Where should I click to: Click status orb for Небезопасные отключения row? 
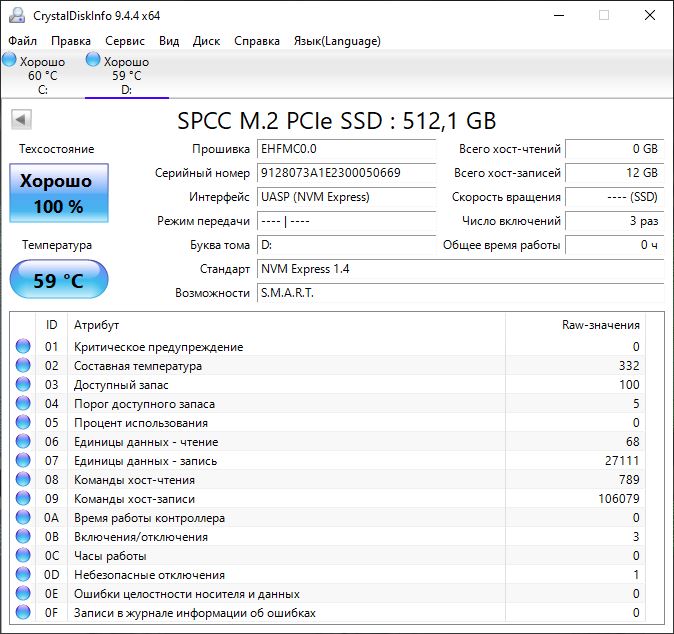[x=23, y=575]
